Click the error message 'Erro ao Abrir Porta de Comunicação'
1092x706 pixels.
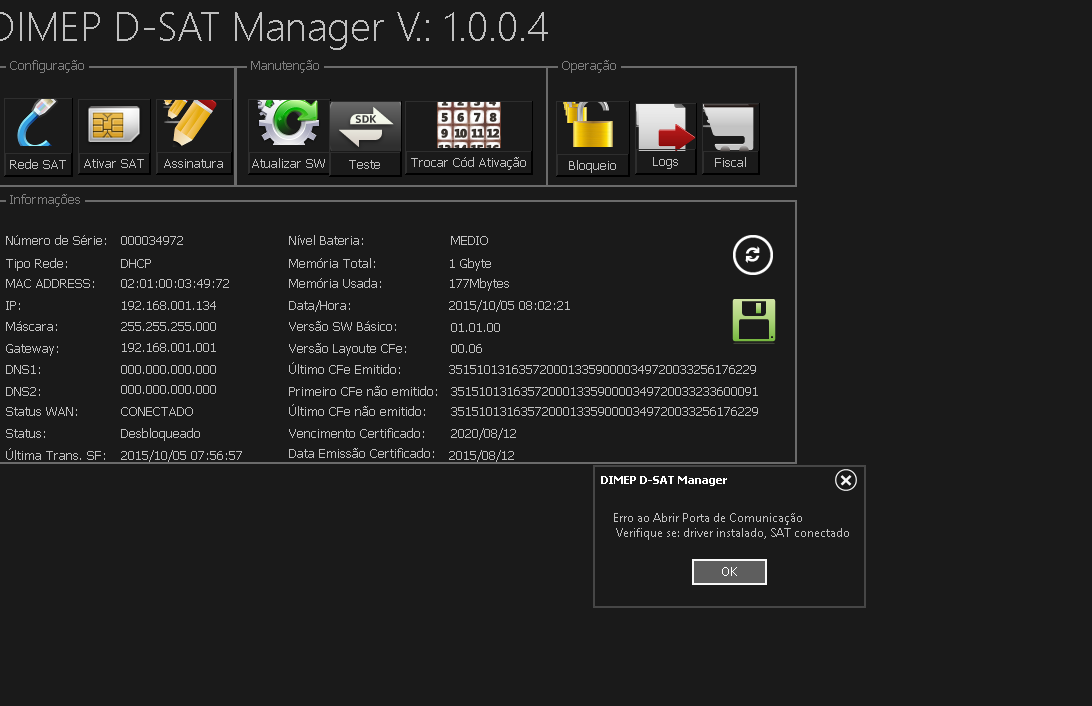708,518
